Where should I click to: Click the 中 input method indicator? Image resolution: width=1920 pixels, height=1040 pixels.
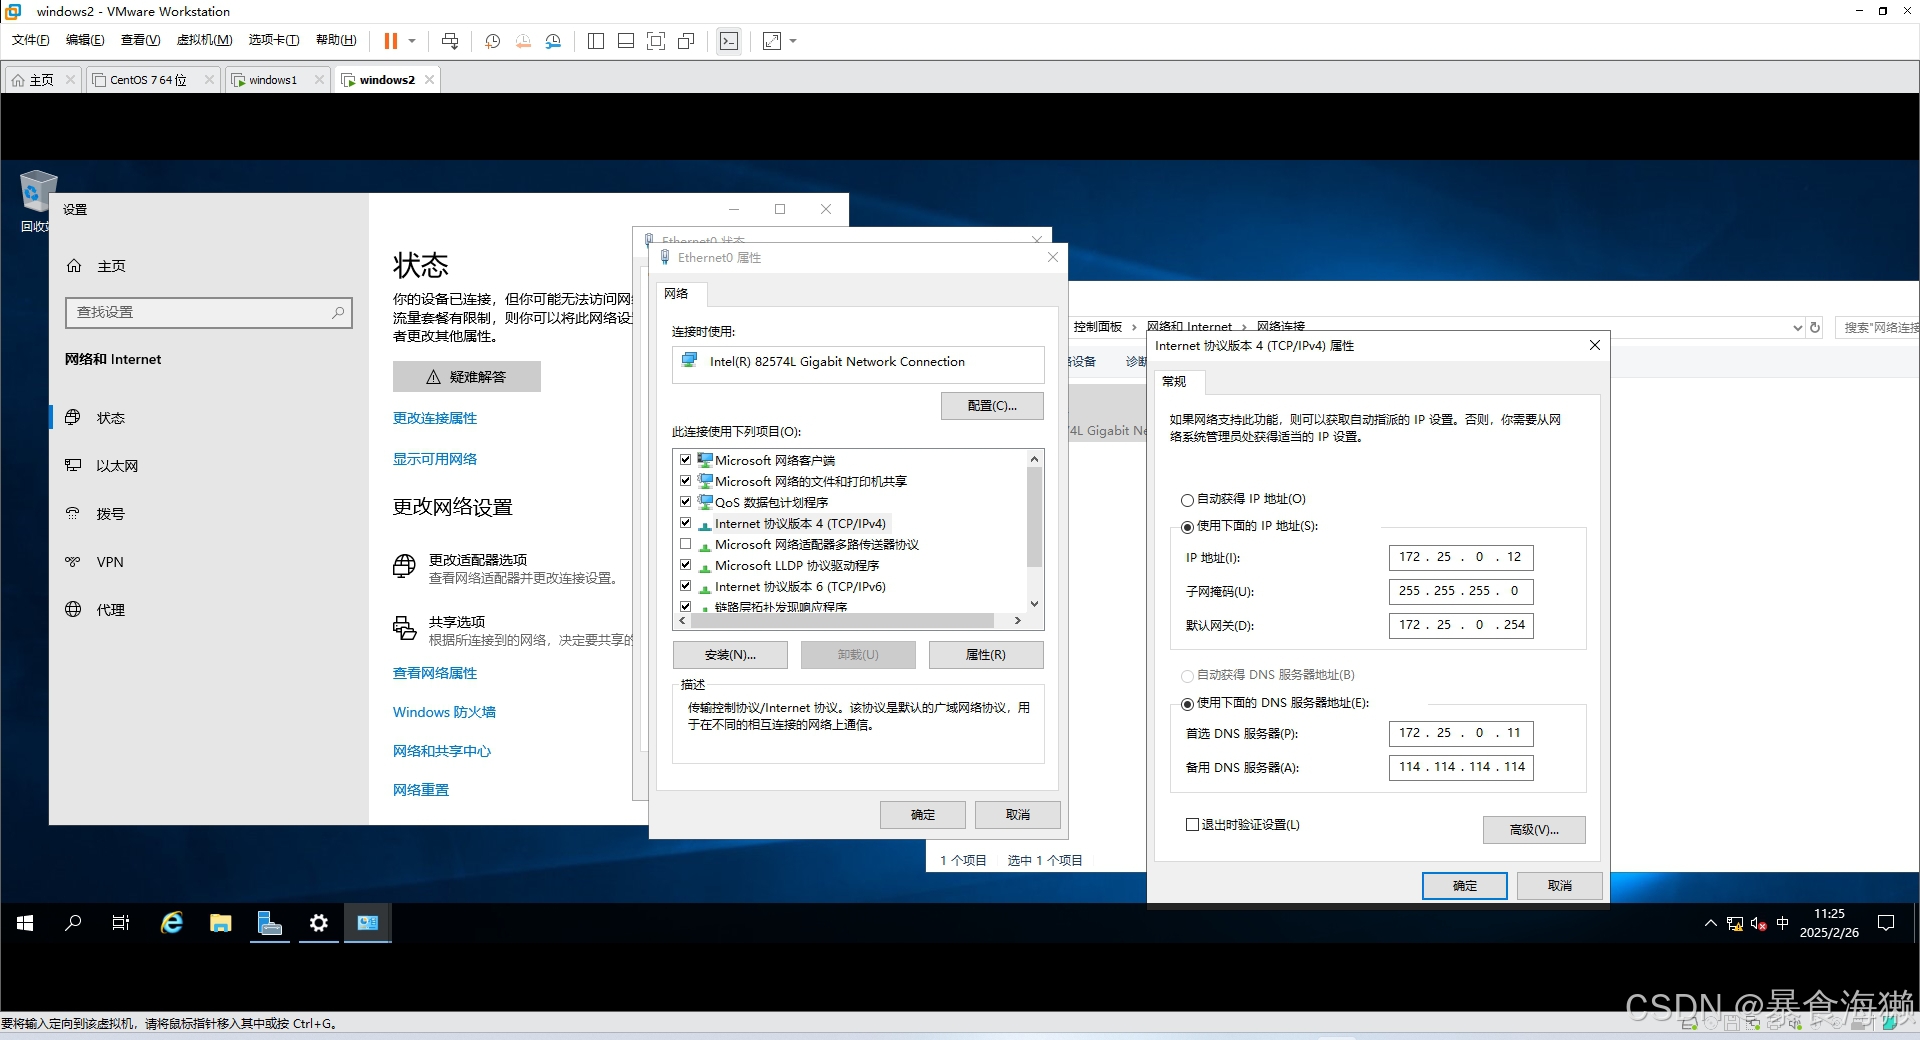pyautogui.click(x=1782, y=923)
